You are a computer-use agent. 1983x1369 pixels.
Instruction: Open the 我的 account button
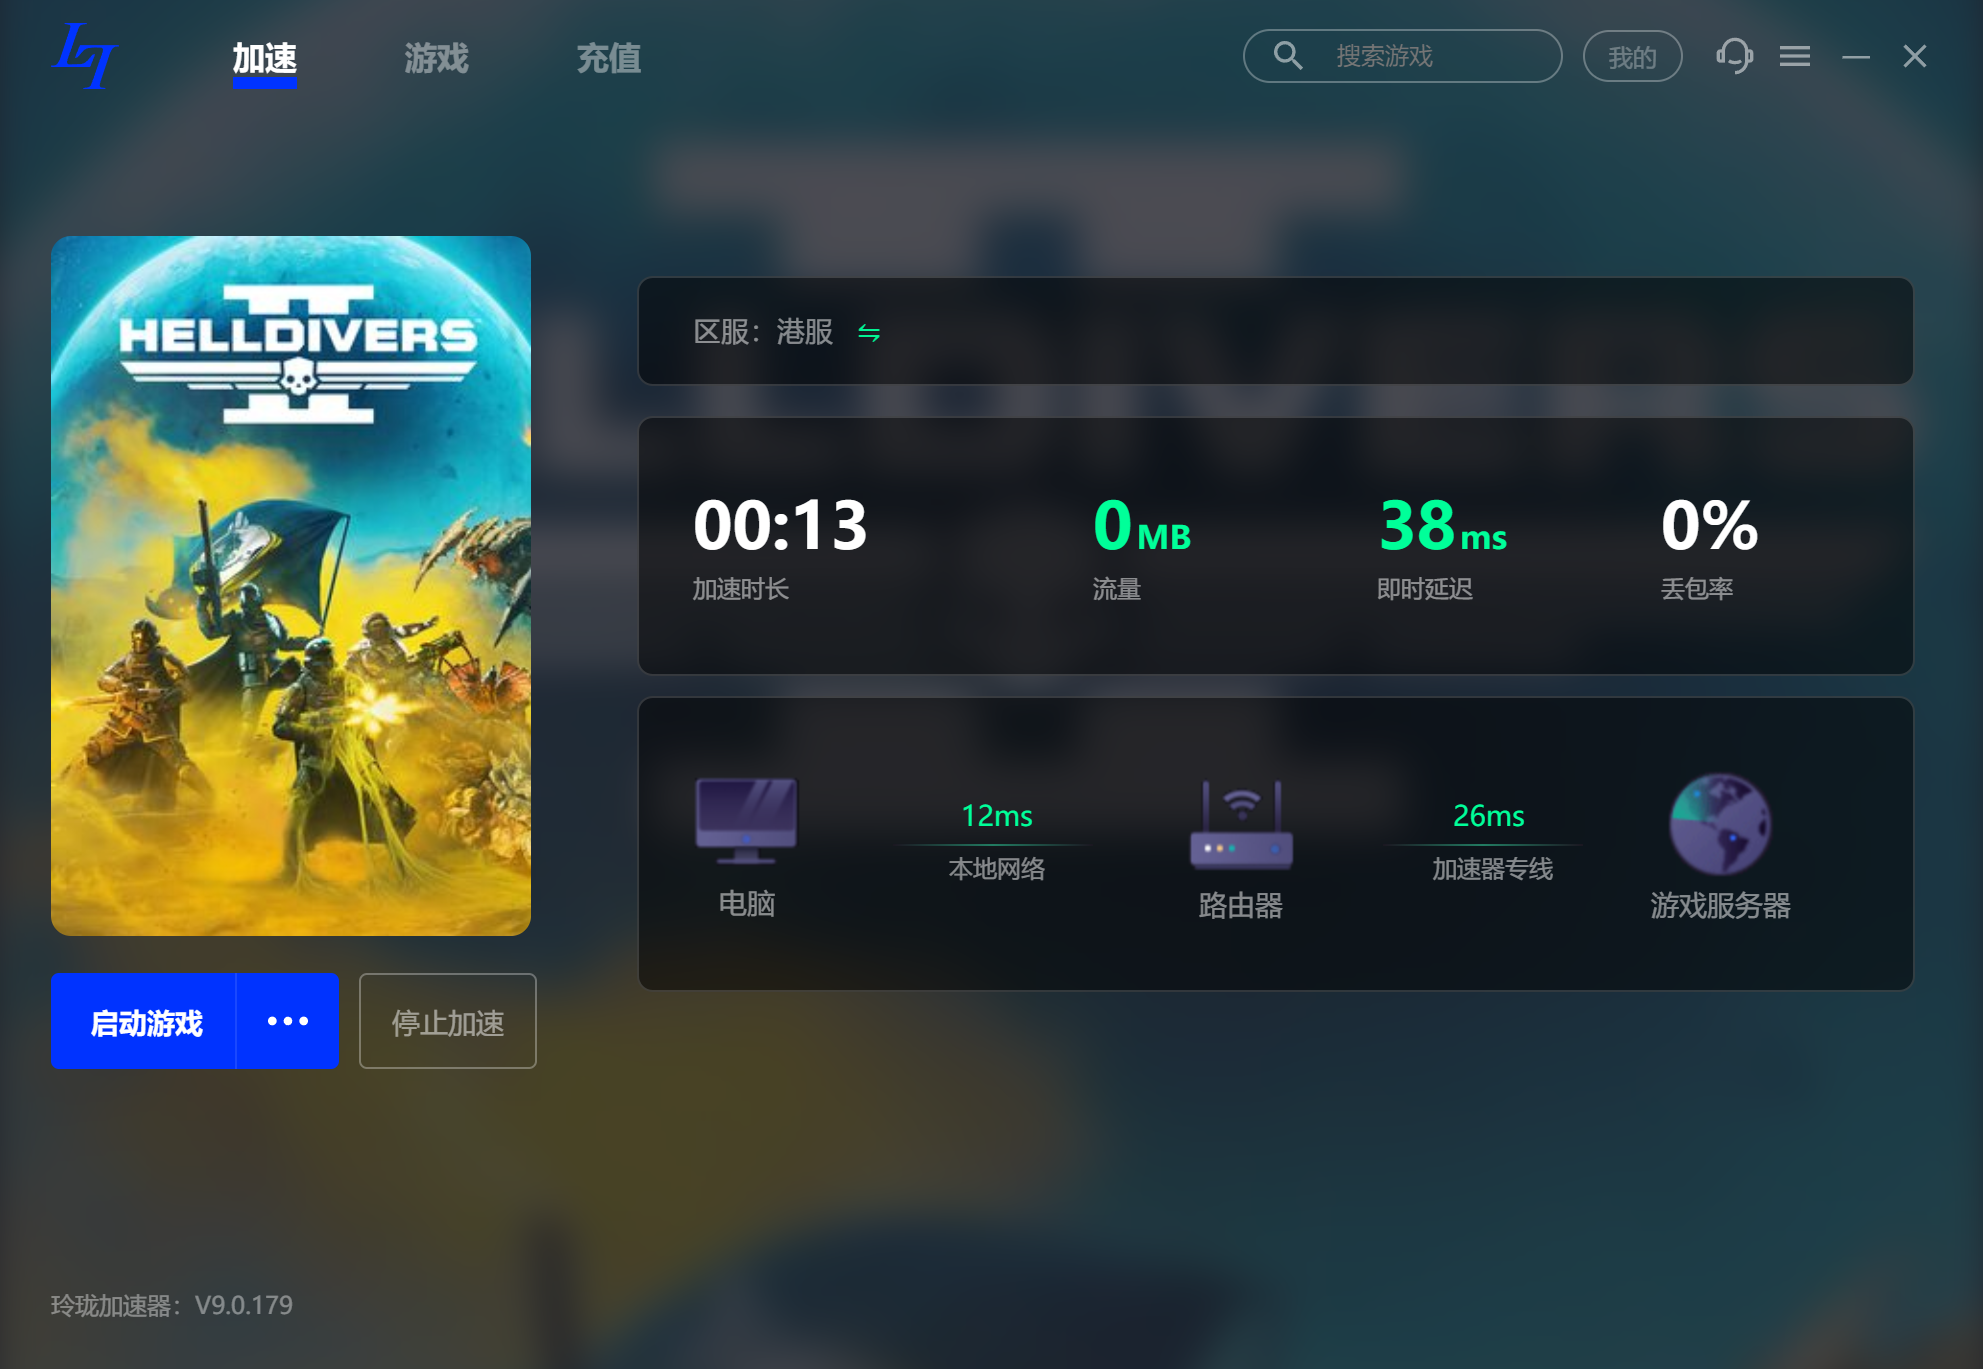coord(1632,57)
